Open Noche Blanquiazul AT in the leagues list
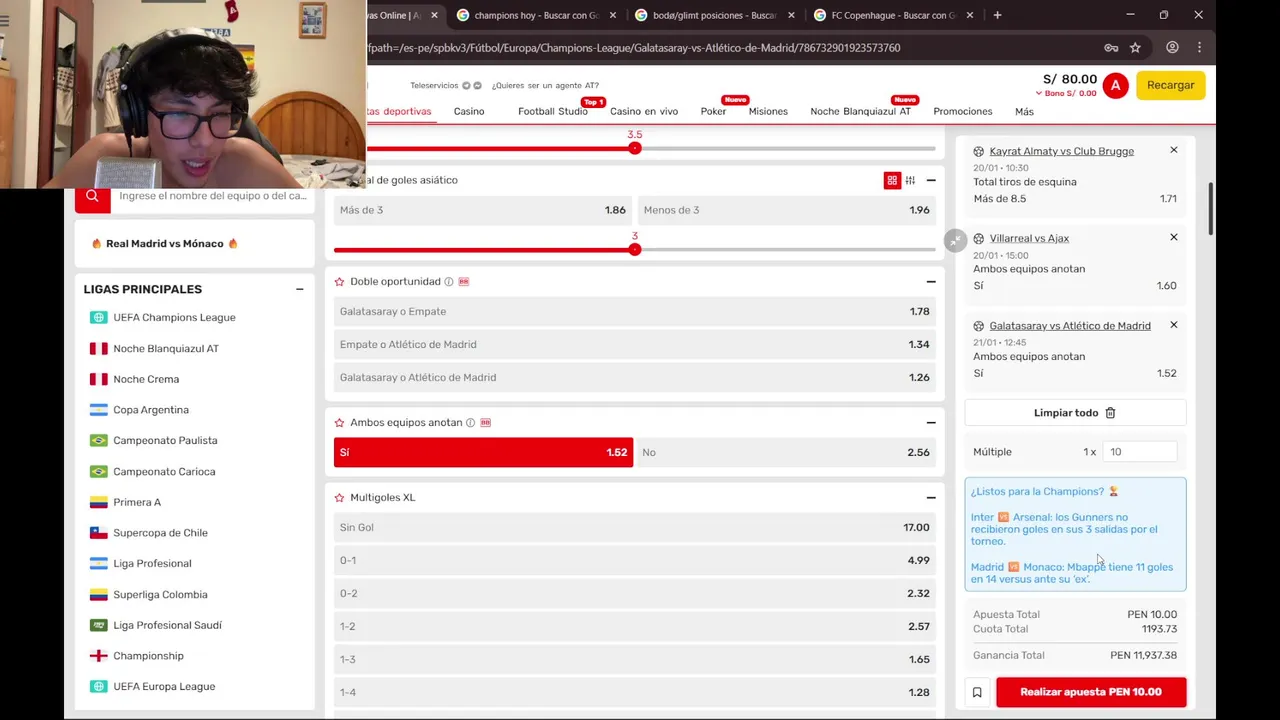This screenshot has width=1280, height=720. tap(166, 349)
